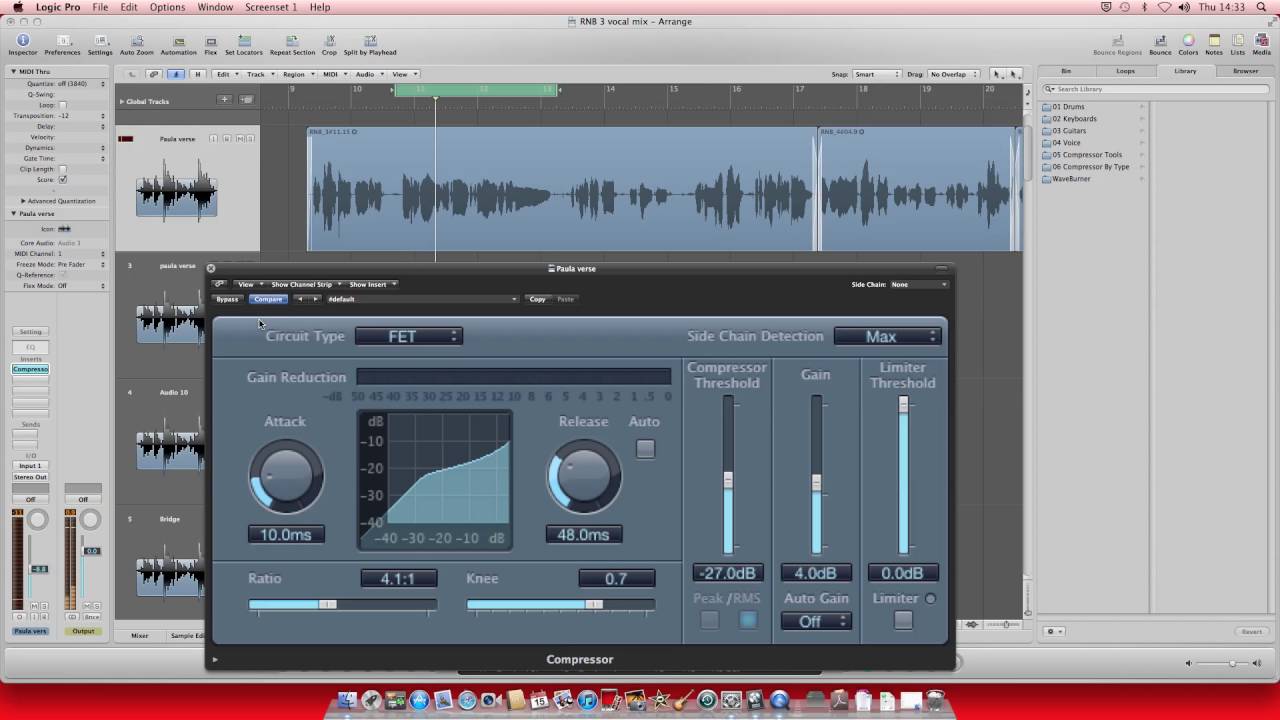Screen dimensions: 1280x720
Task: Toggle Bypass on the Compressor plugin
Action: (x=228, y=299)
